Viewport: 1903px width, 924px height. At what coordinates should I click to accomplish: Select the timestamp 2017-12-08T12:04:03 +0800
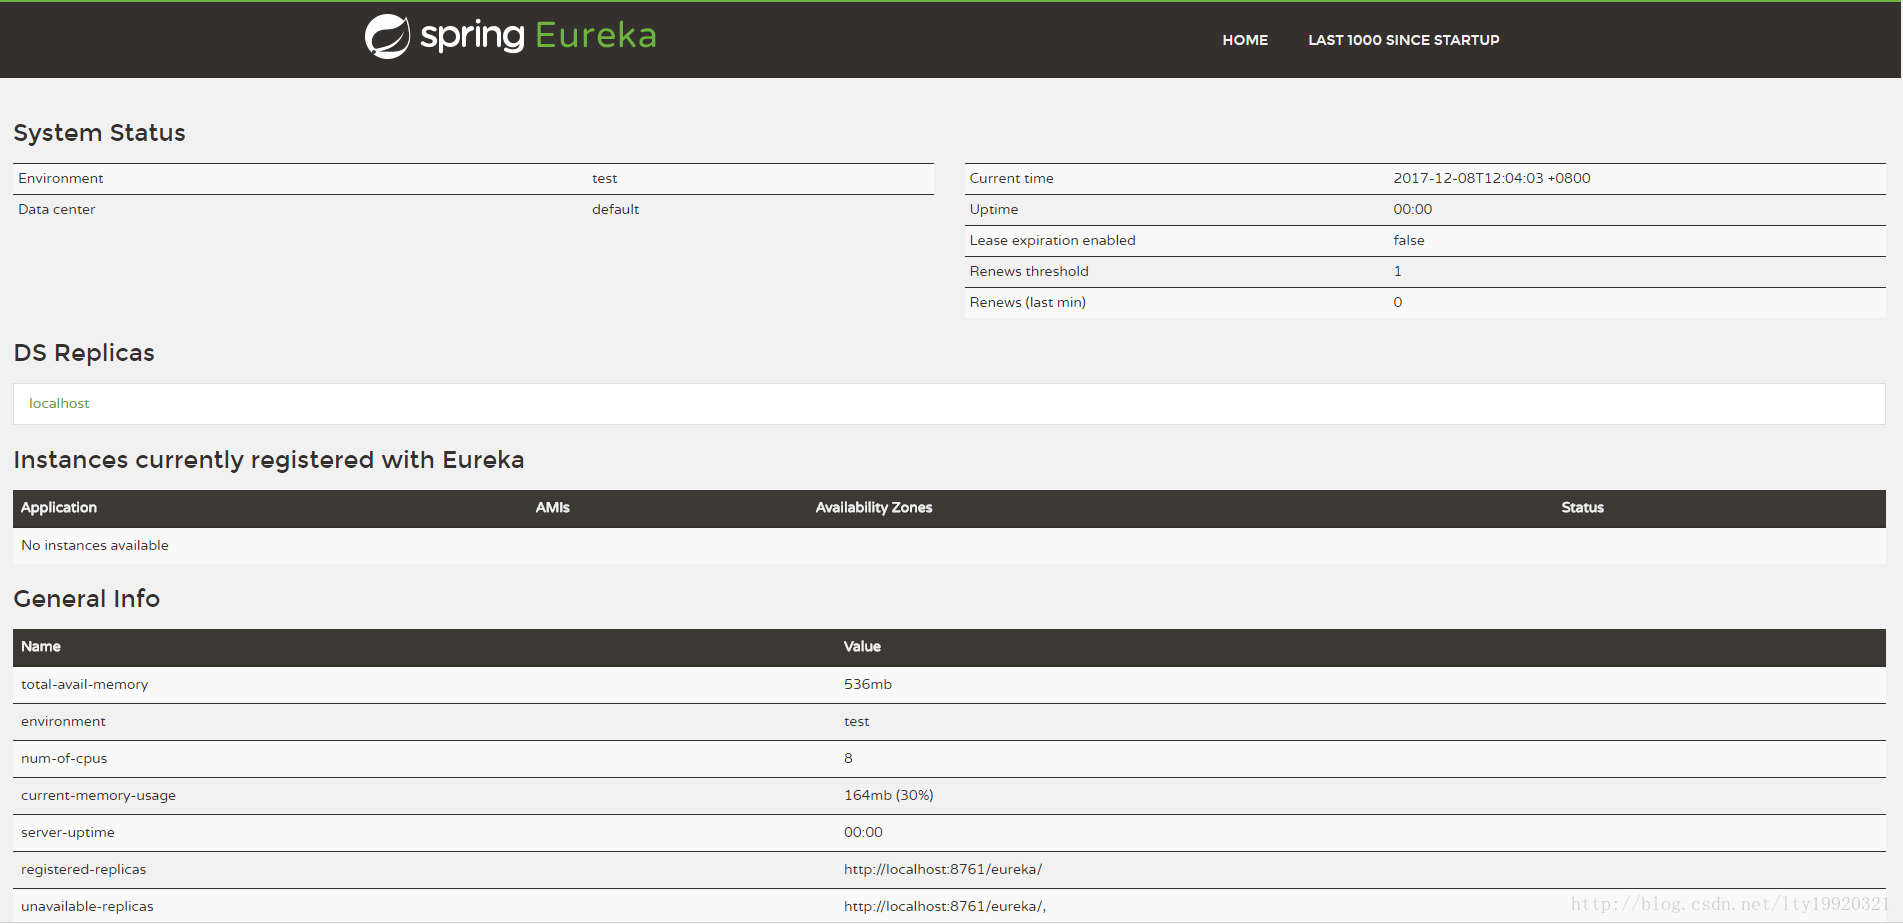[1492, 178]
